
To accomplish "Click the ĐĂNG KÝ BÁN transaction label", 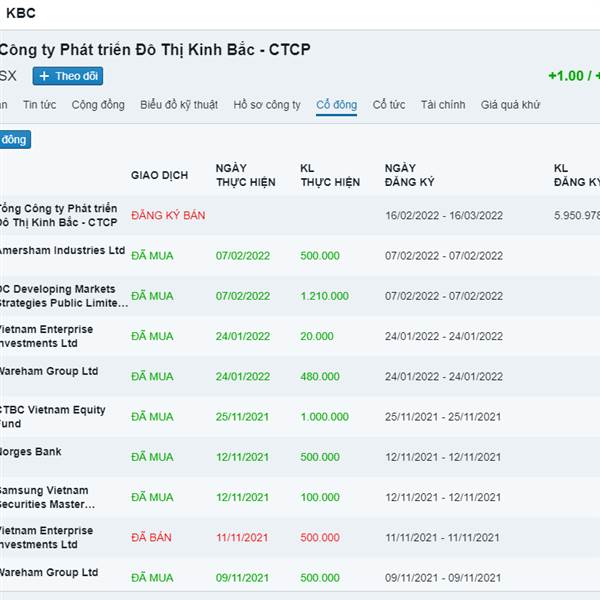I will 168,215.
